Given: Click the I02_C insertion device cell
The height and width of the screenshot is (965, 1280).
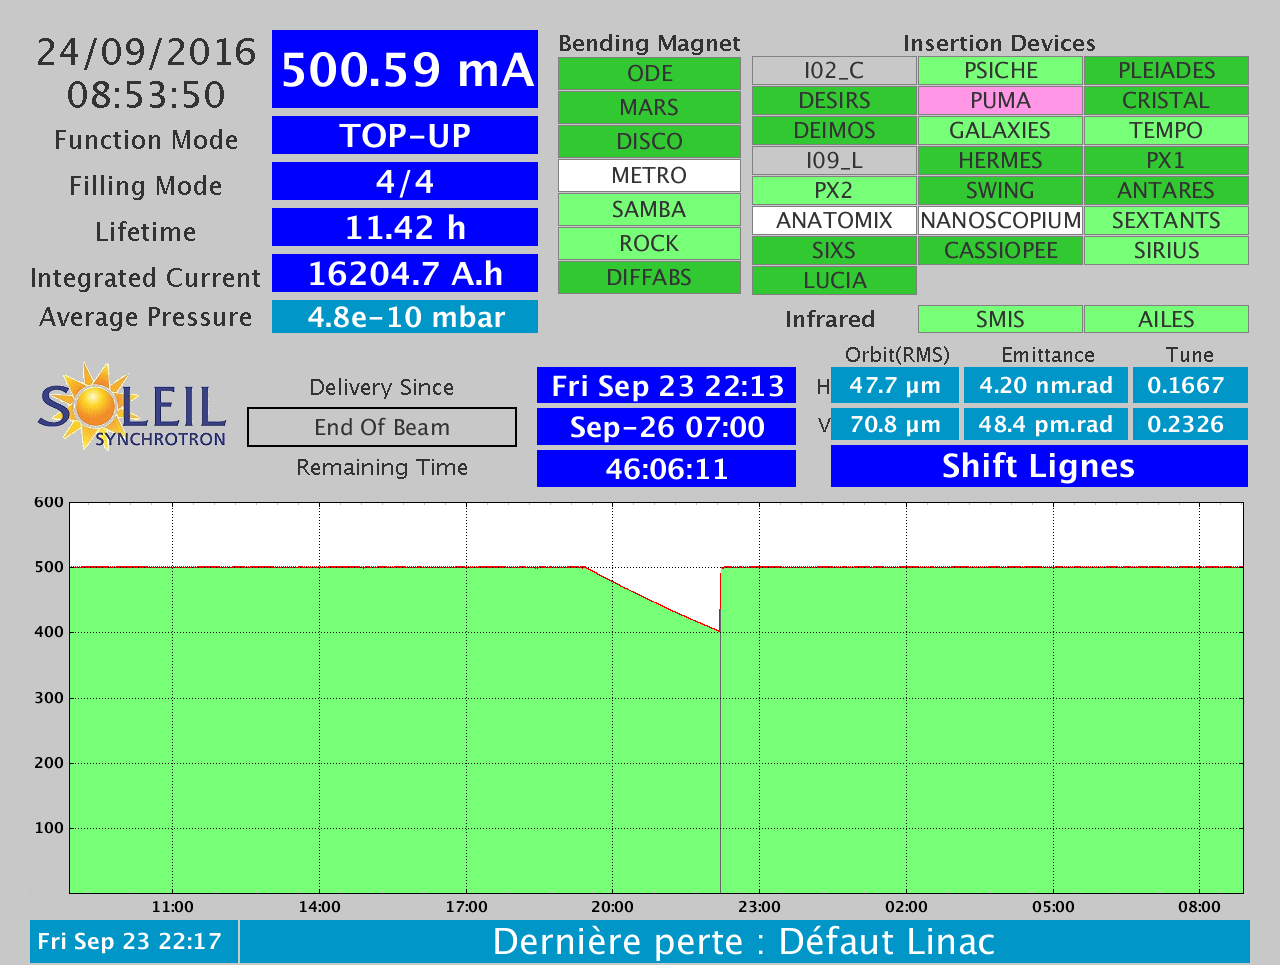Looking at the screenshot, I should click(834, 71).
